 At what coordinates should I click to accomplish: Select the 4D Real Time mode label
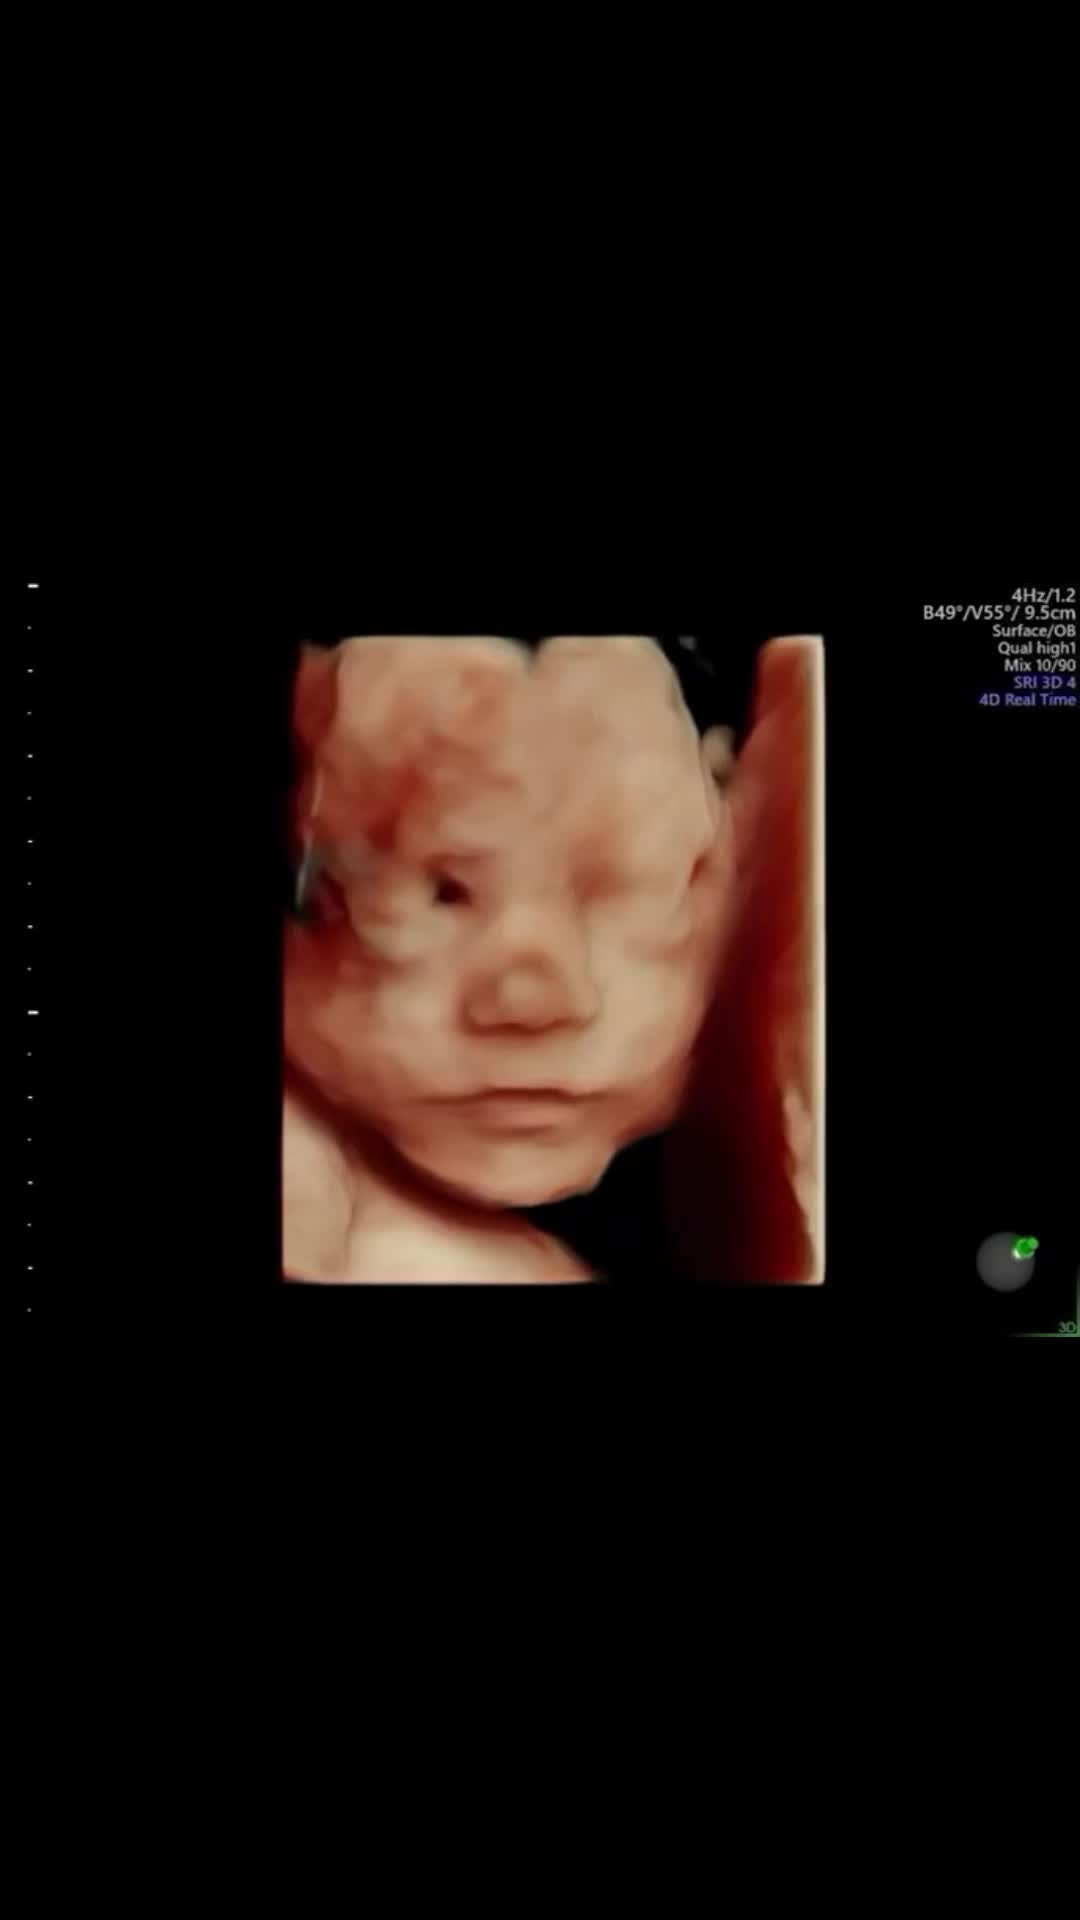(1027, 700)
